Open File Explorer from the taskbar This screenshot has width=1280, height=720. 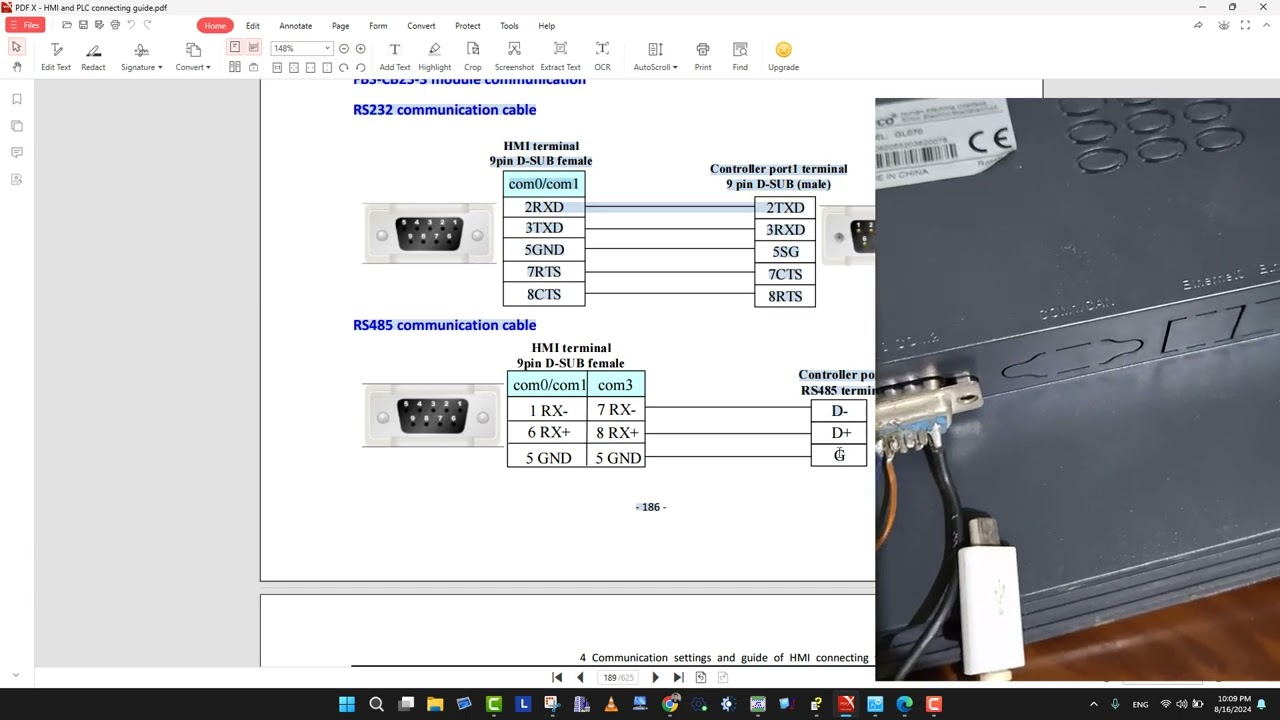pos(435,705)
